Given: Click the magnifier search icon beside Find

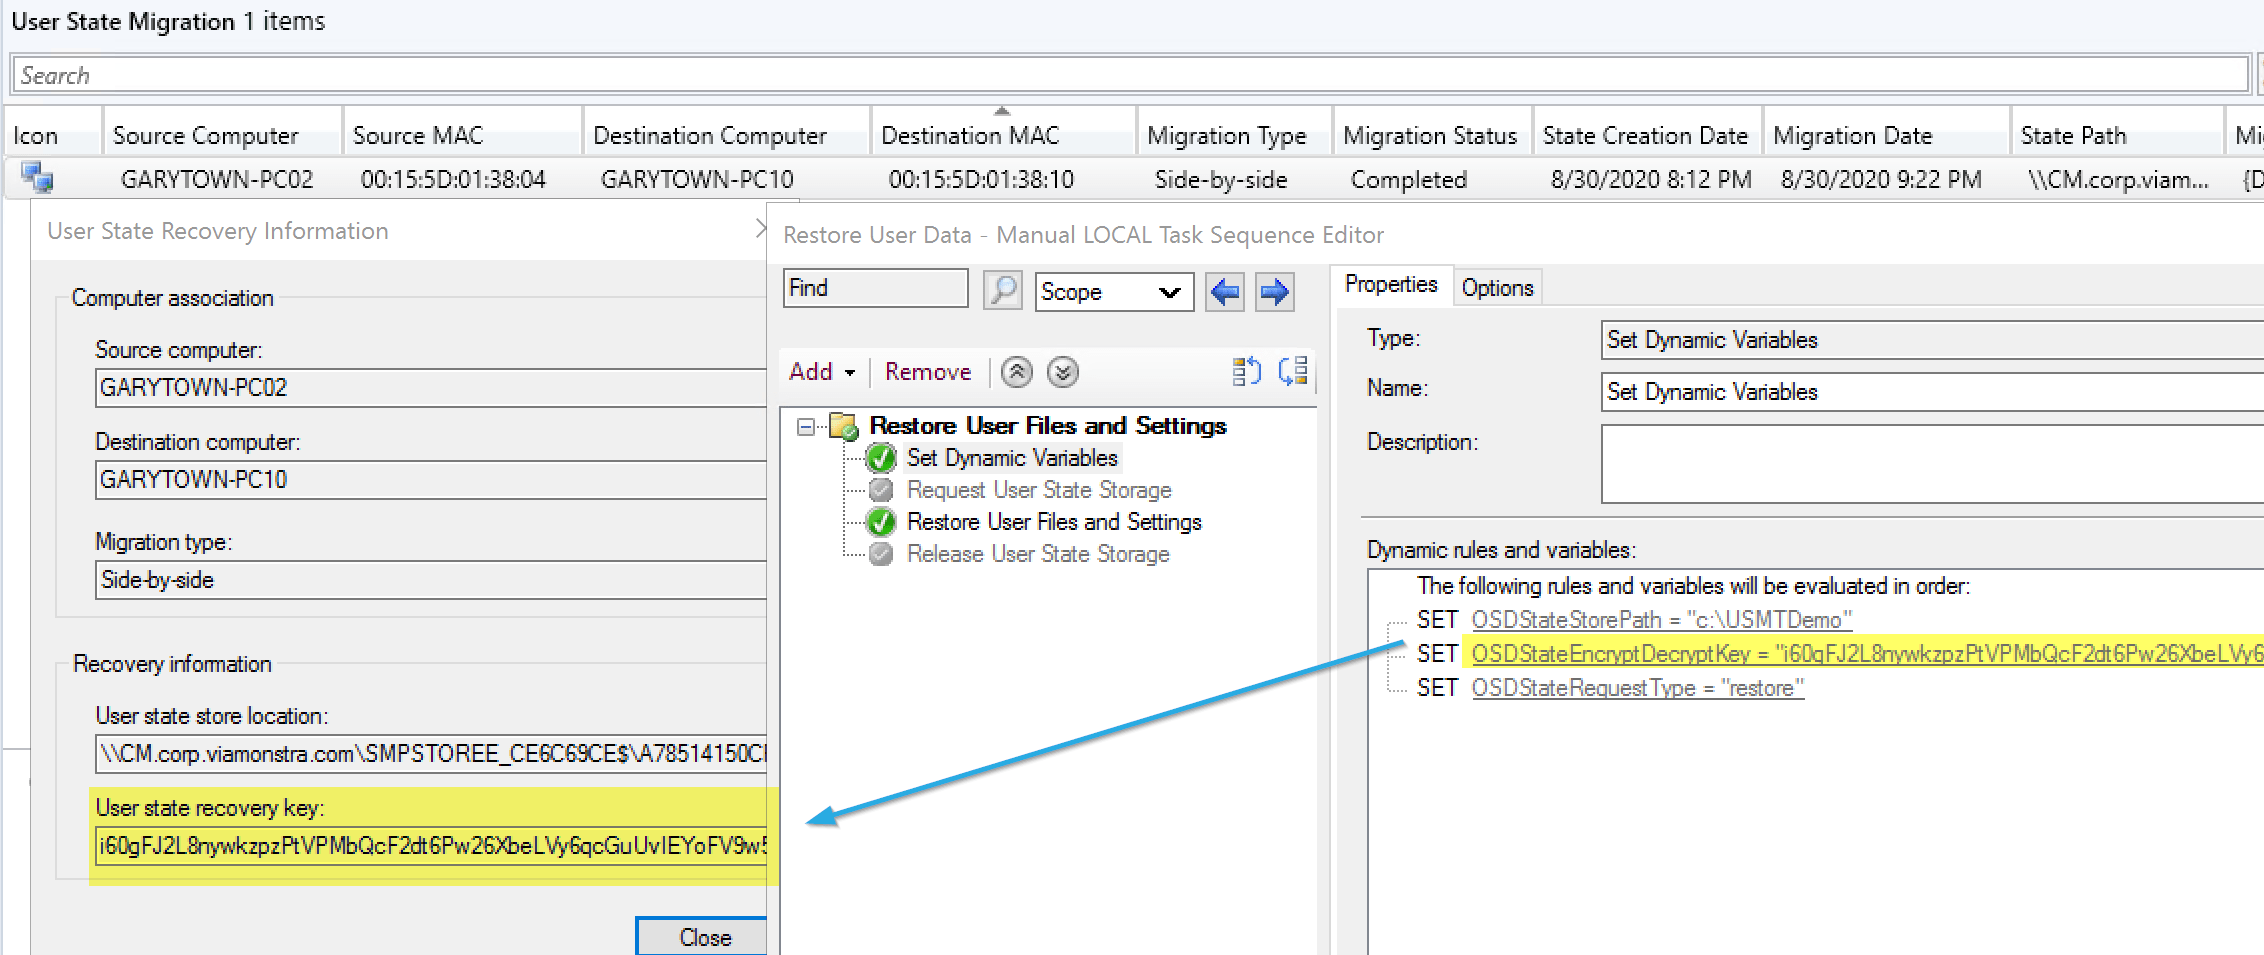Looking at the screenshot, I should [1002, 291].
